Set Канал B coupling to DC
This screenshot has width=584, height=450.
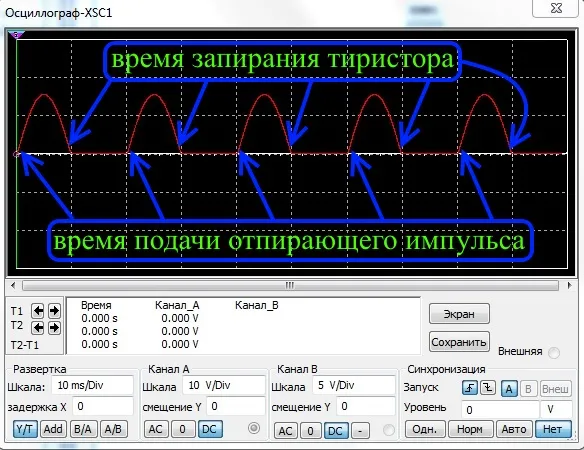336,431
